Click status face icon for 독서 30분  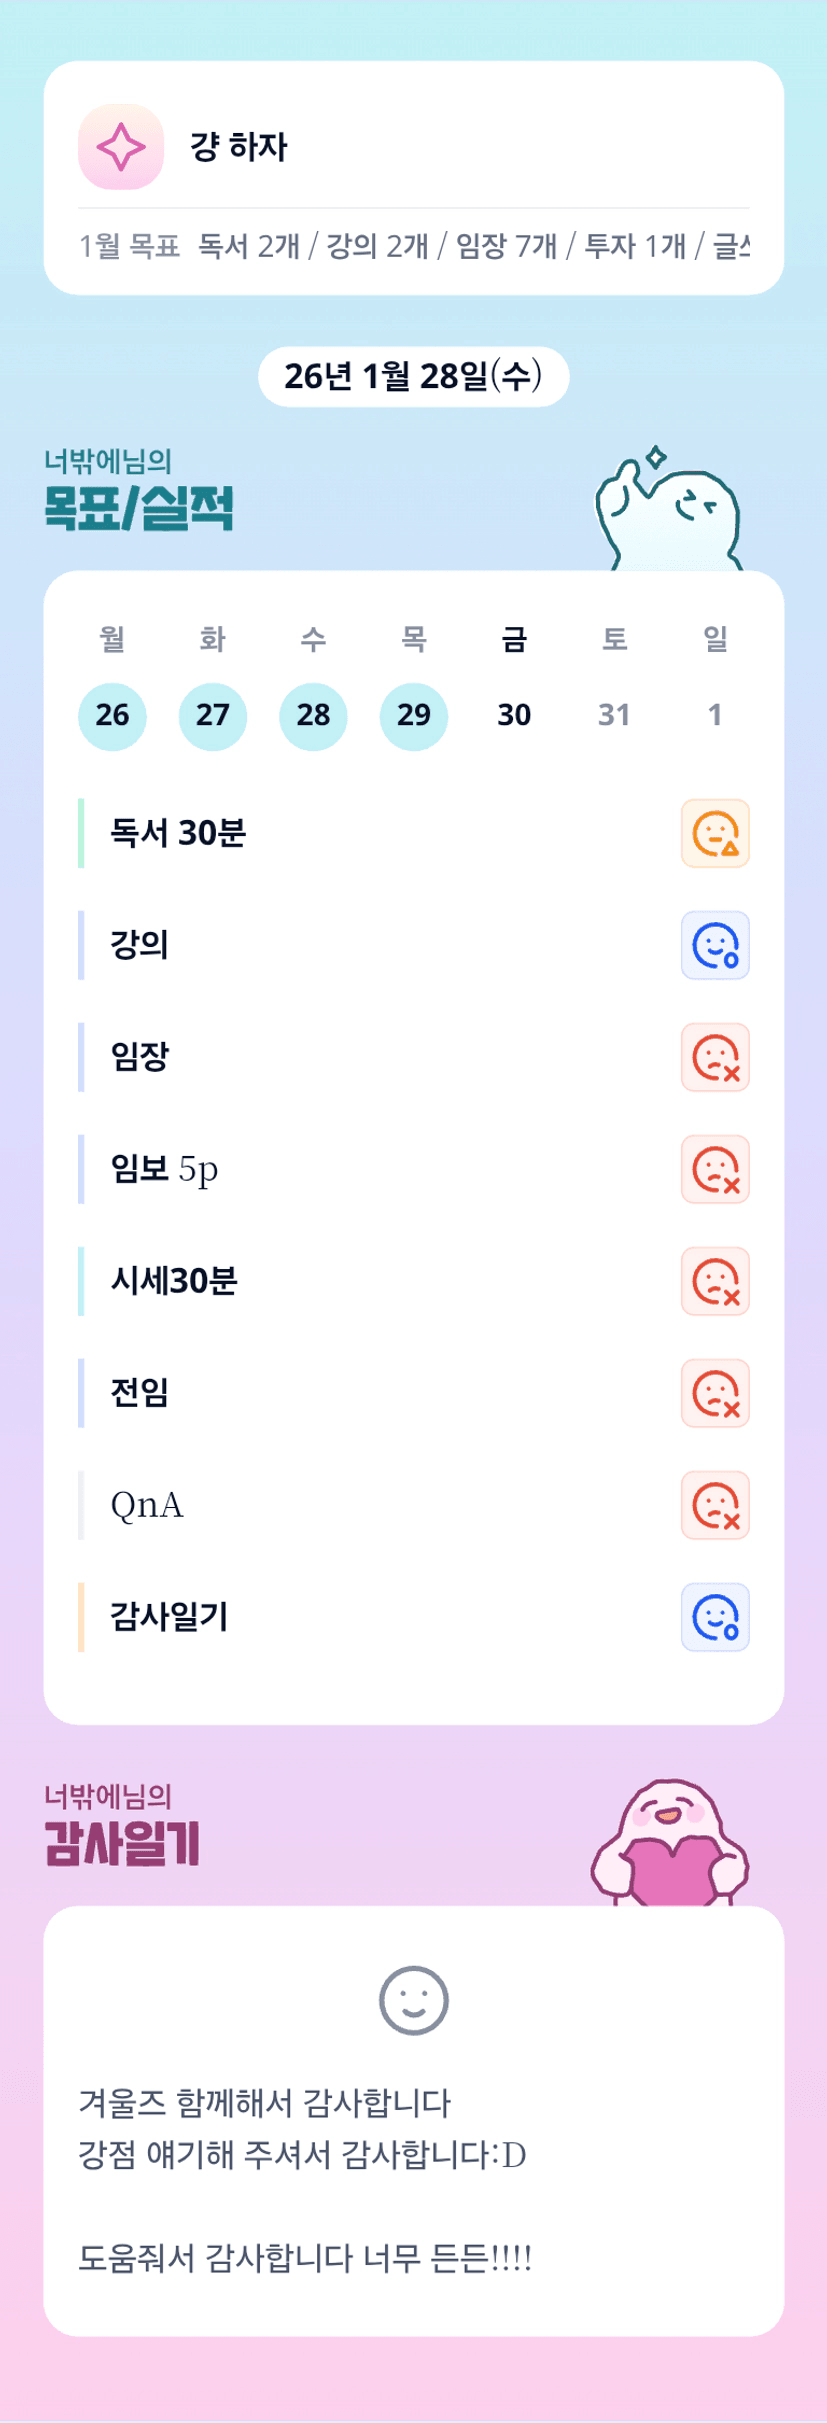(x=715, y=833)
